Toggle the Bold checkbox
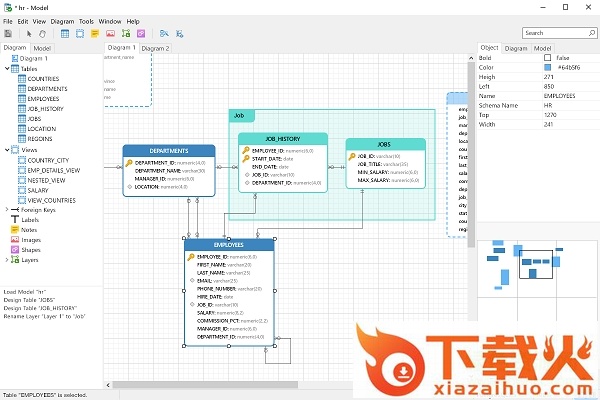Viewport: 600px width, 400px height. click(x=548, y=58)
